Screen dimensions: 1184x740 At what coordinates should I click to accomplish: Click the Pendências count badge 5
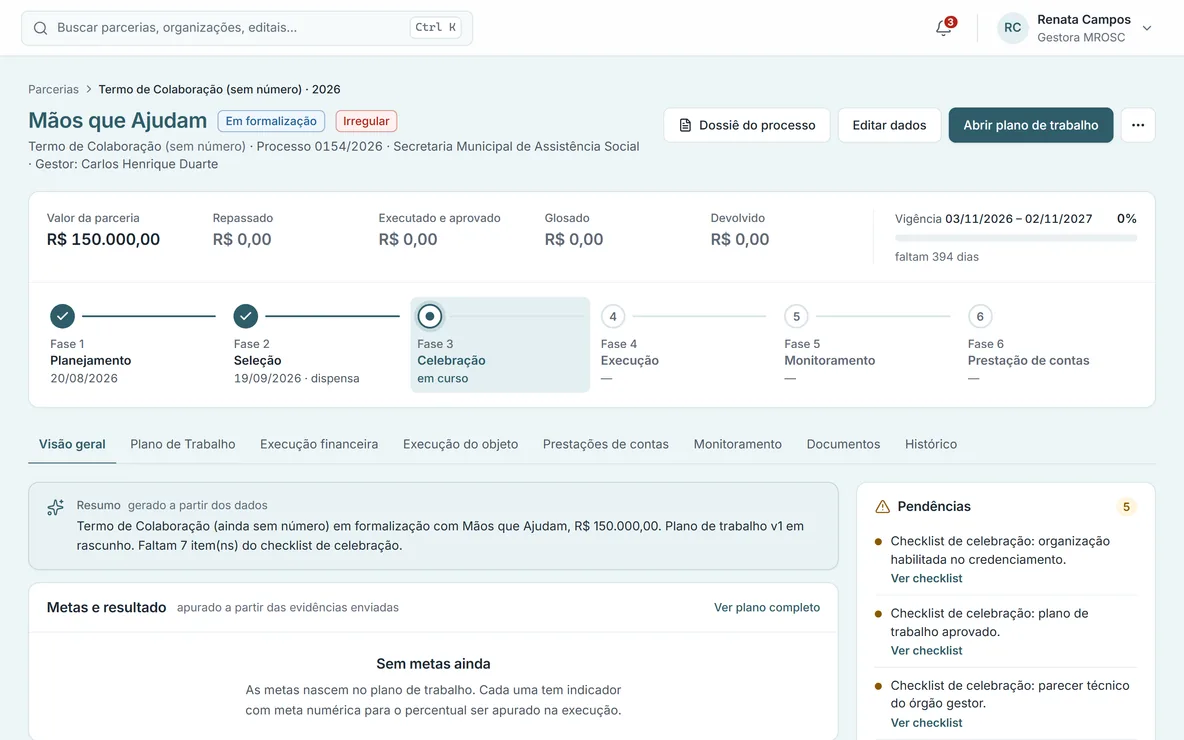pyautogui.click(x=1126, y=507)
